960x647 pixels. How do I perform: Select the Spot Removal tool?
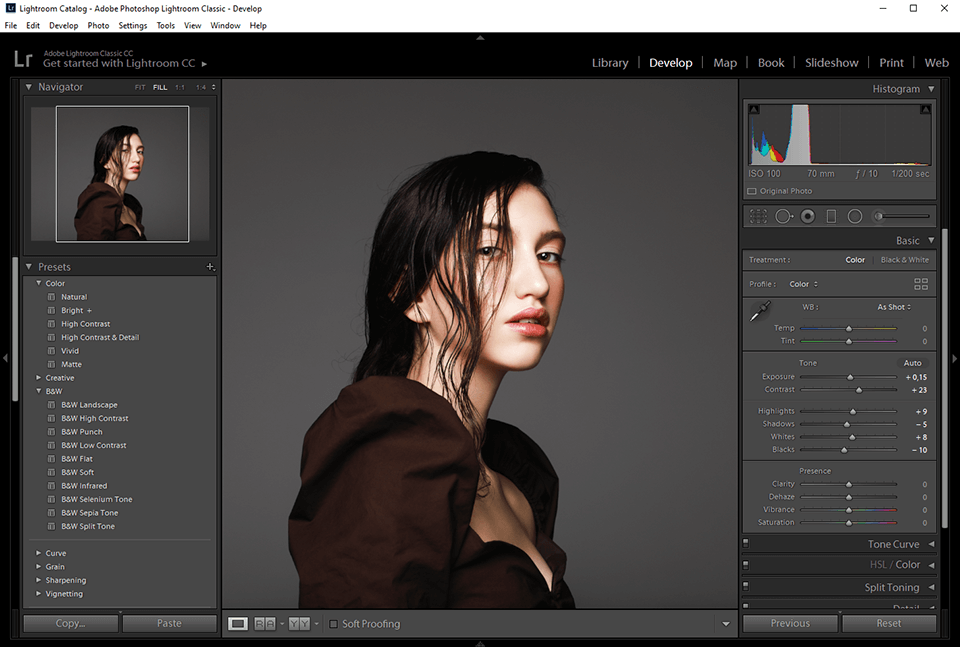[784, 215]
